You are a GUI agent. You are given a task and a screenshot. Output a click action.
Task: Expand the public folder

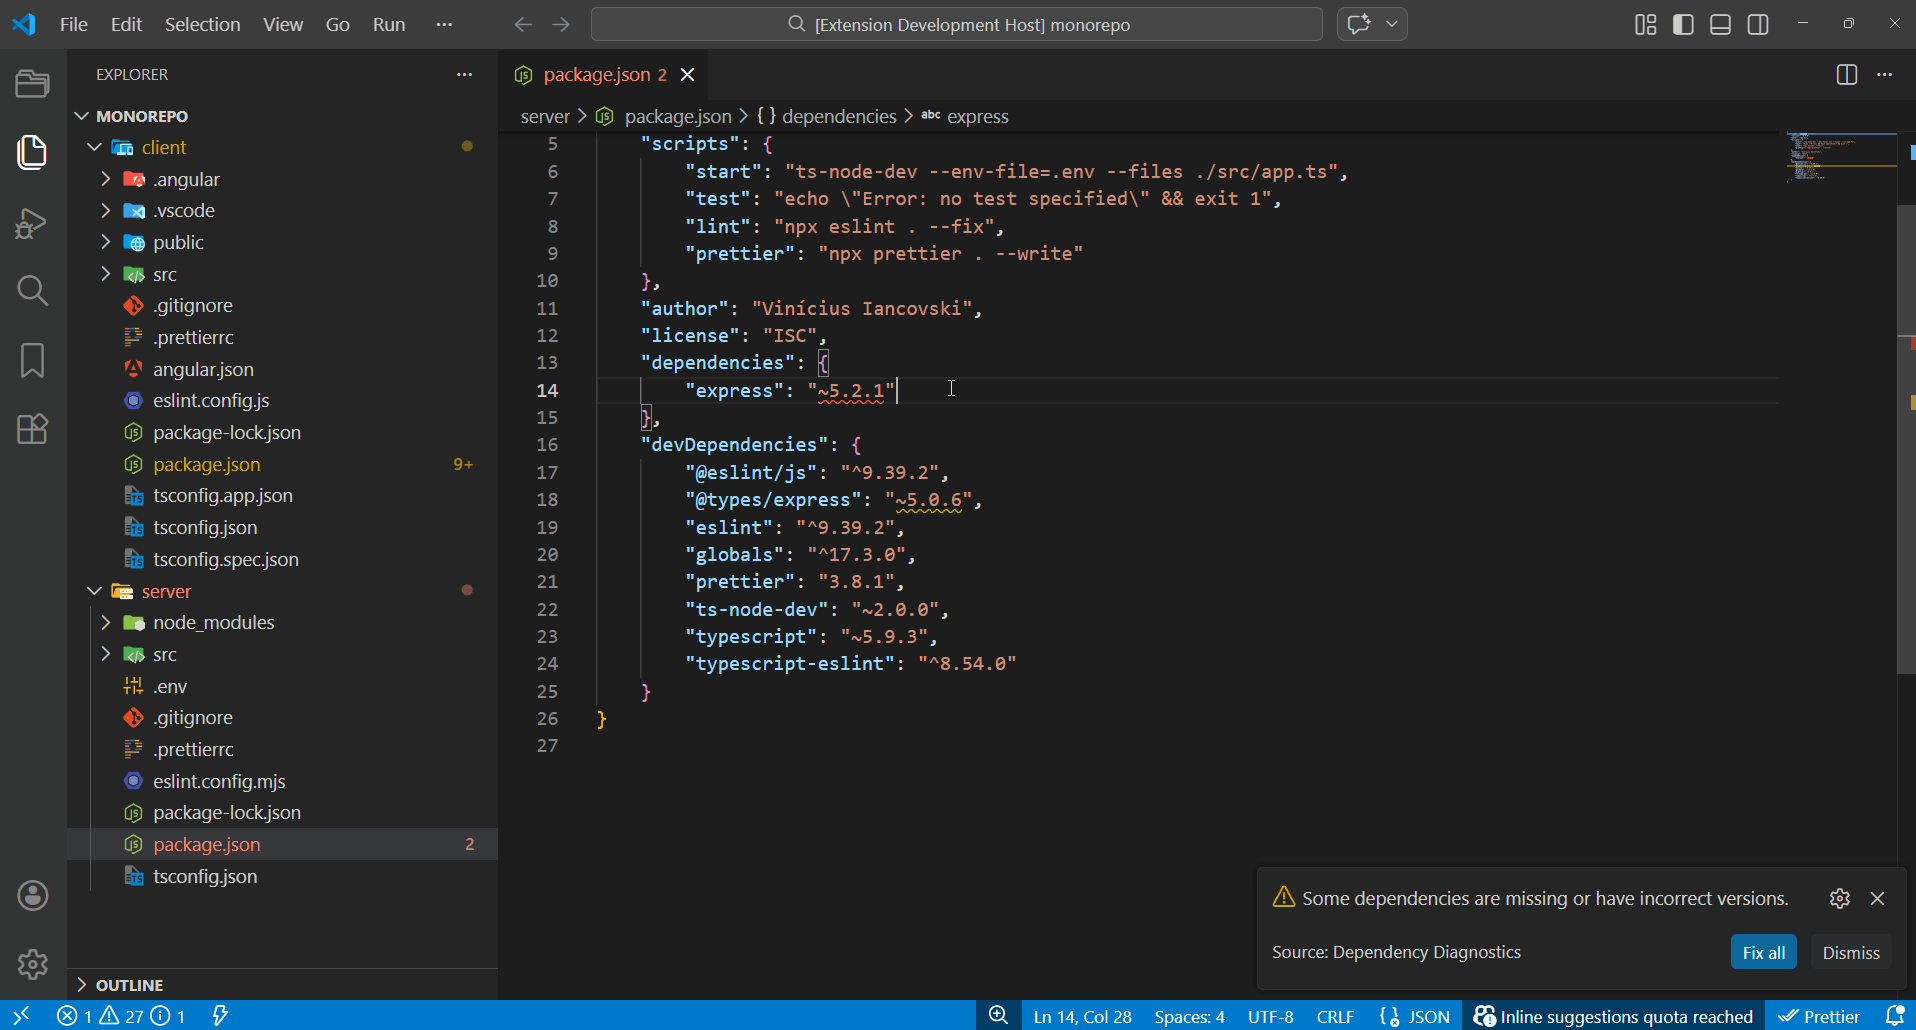(106, 243)
